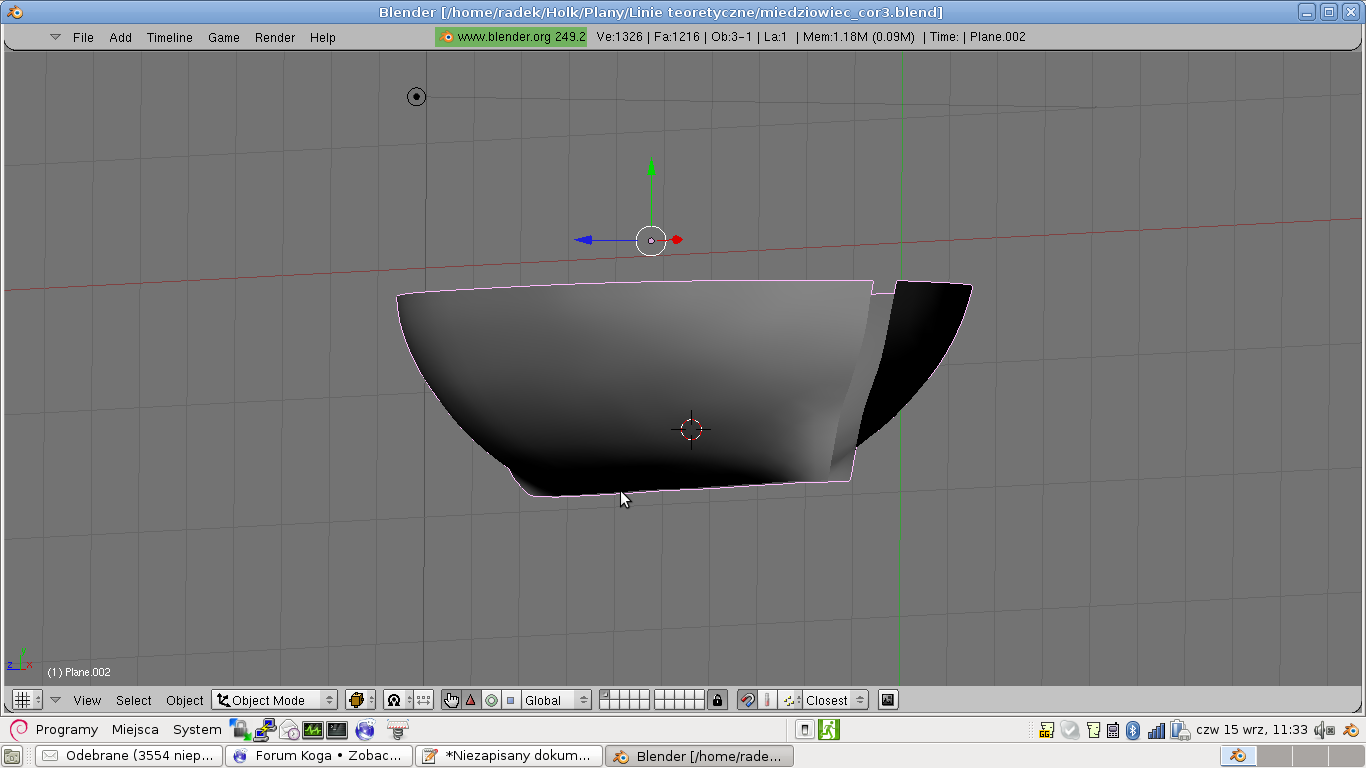Open the pivot point selector

pos(398,700)
